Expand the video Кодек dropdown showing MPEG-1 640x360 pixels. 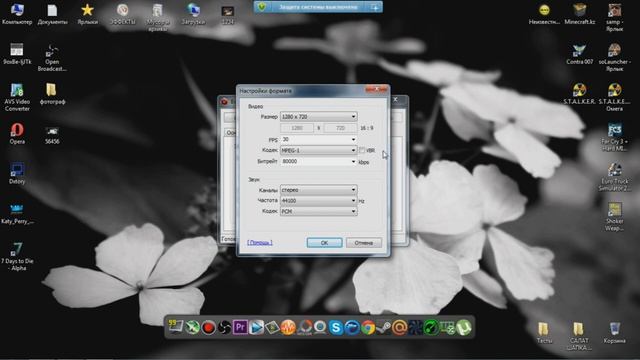coord(318,150)
